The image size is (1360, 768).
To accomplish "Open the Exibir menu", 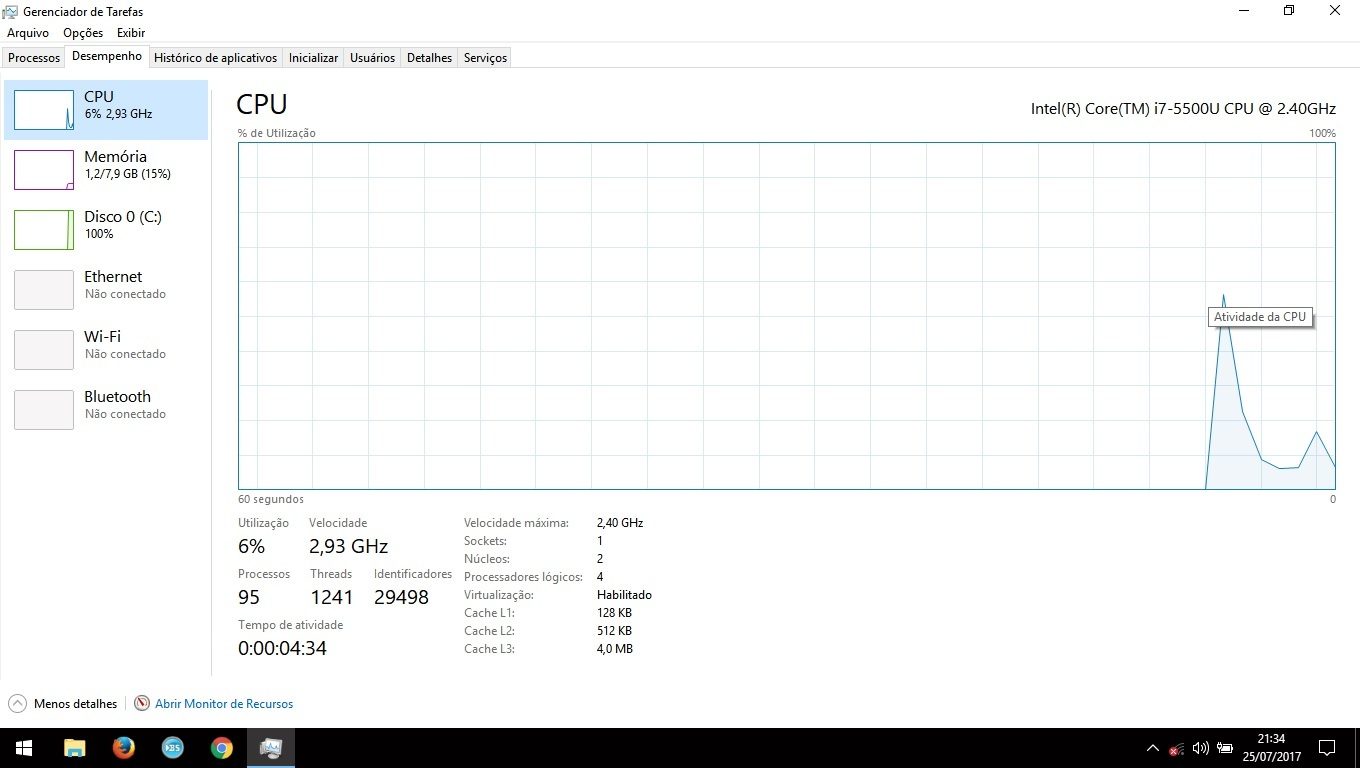I will [x=131, y=33].
